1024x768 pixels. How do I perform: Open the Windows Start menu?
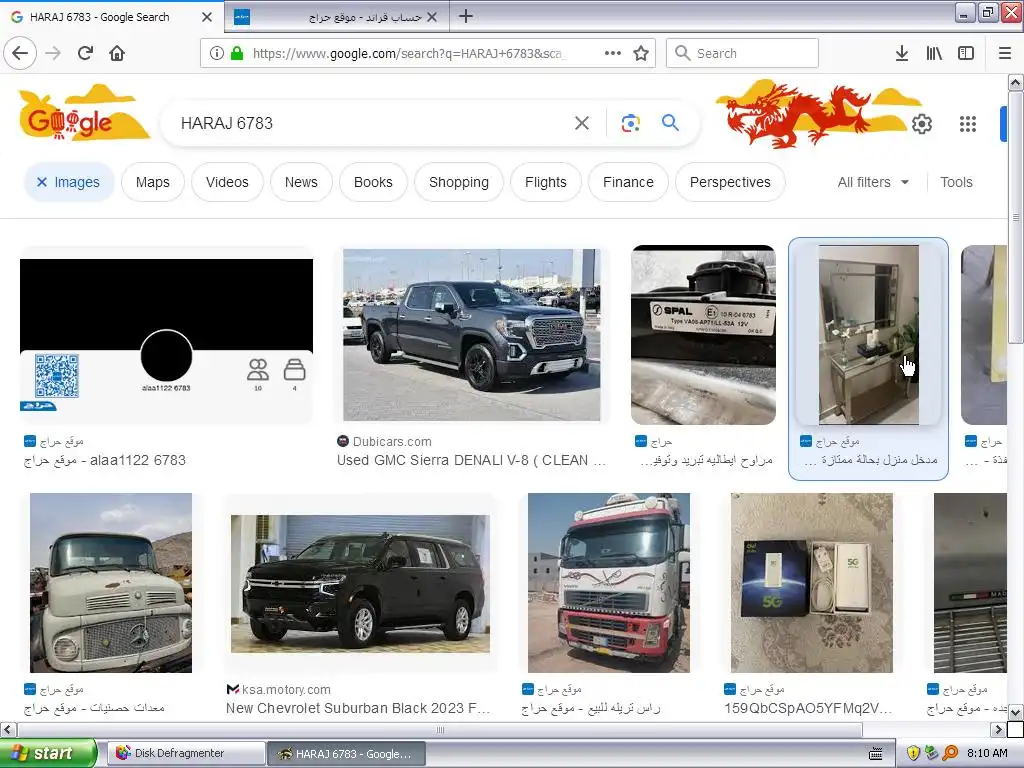pyautogui.click(x=48, y=753)
